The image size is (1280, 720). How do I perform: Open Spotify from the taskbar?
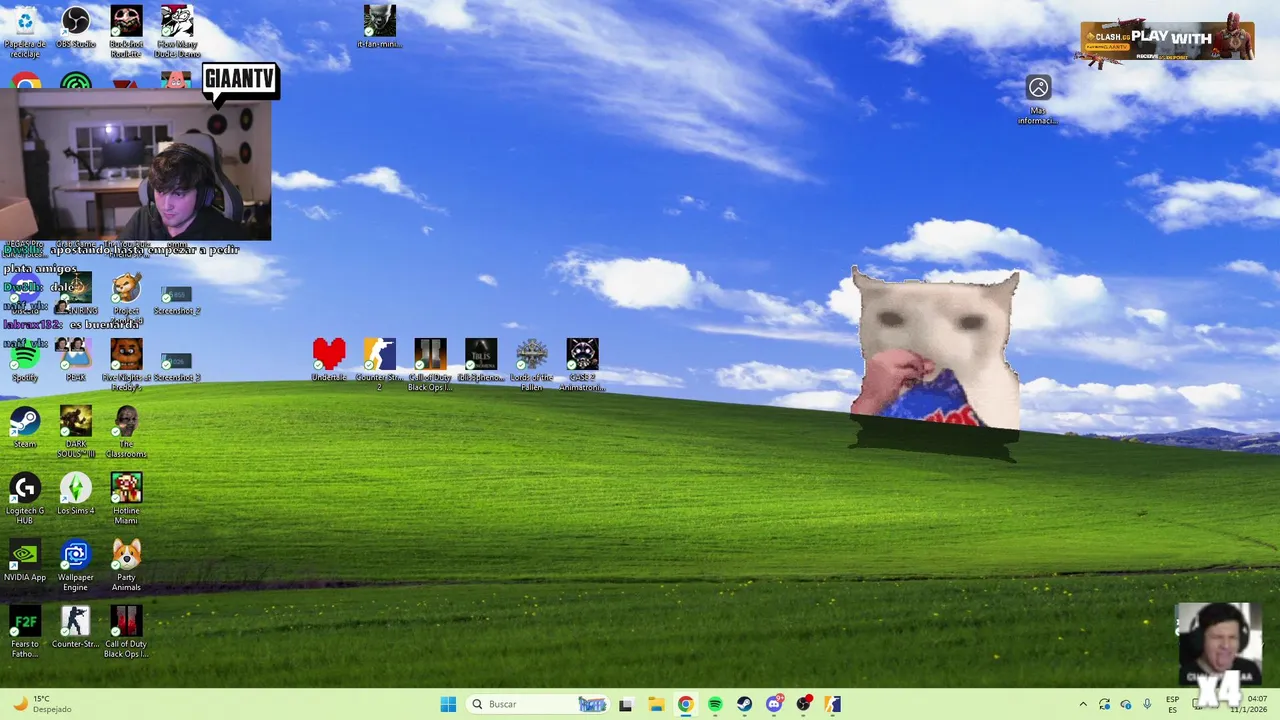tap(715, 704)
